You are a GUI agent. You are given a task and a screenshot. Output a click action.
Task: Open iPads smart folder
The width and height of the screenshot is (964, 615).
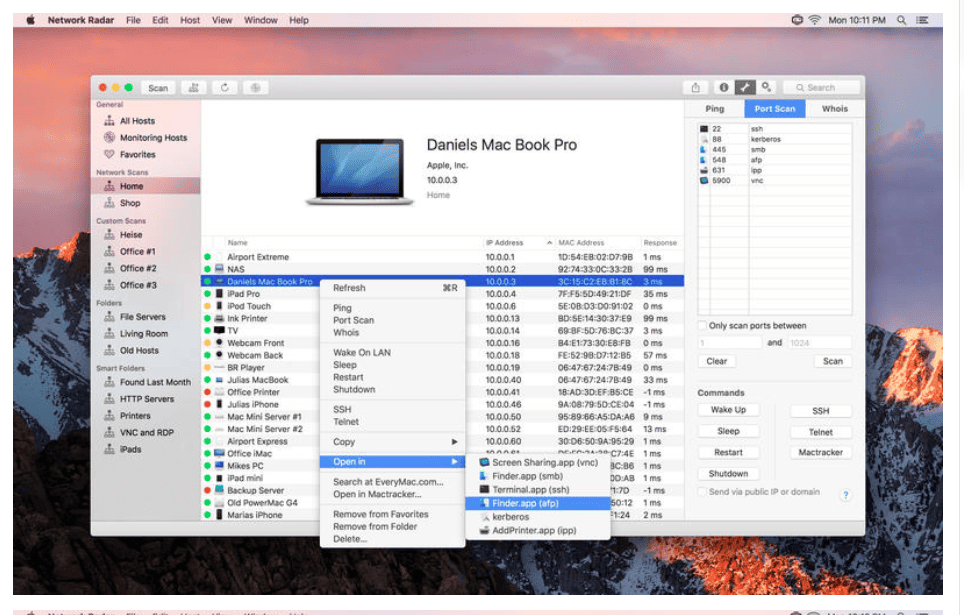point(130,450)
